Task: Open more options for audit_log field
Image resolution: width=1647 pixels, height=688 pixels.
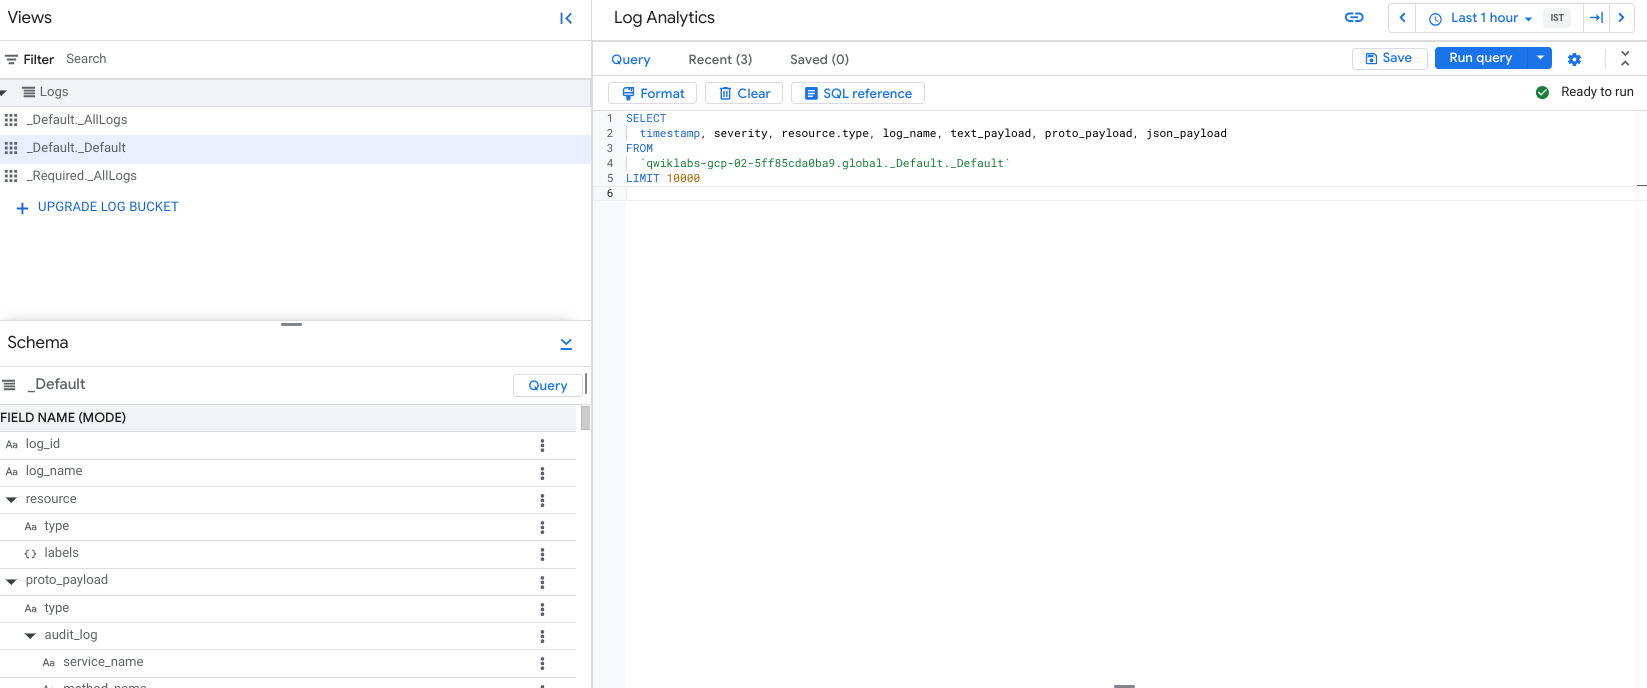Action: (542, 636)
